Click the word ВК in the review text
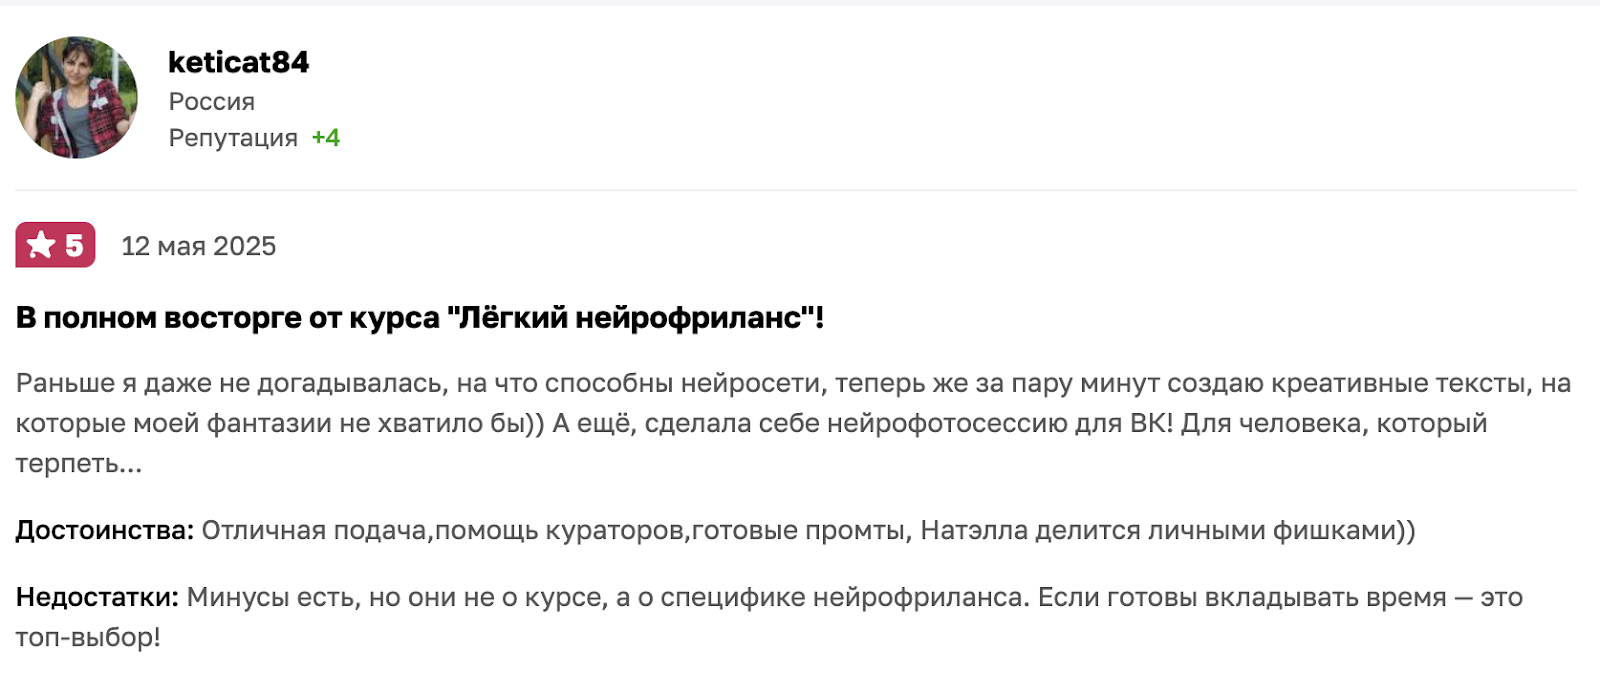This screenshot has width=1600, height=673. (x=1150, y=423)
